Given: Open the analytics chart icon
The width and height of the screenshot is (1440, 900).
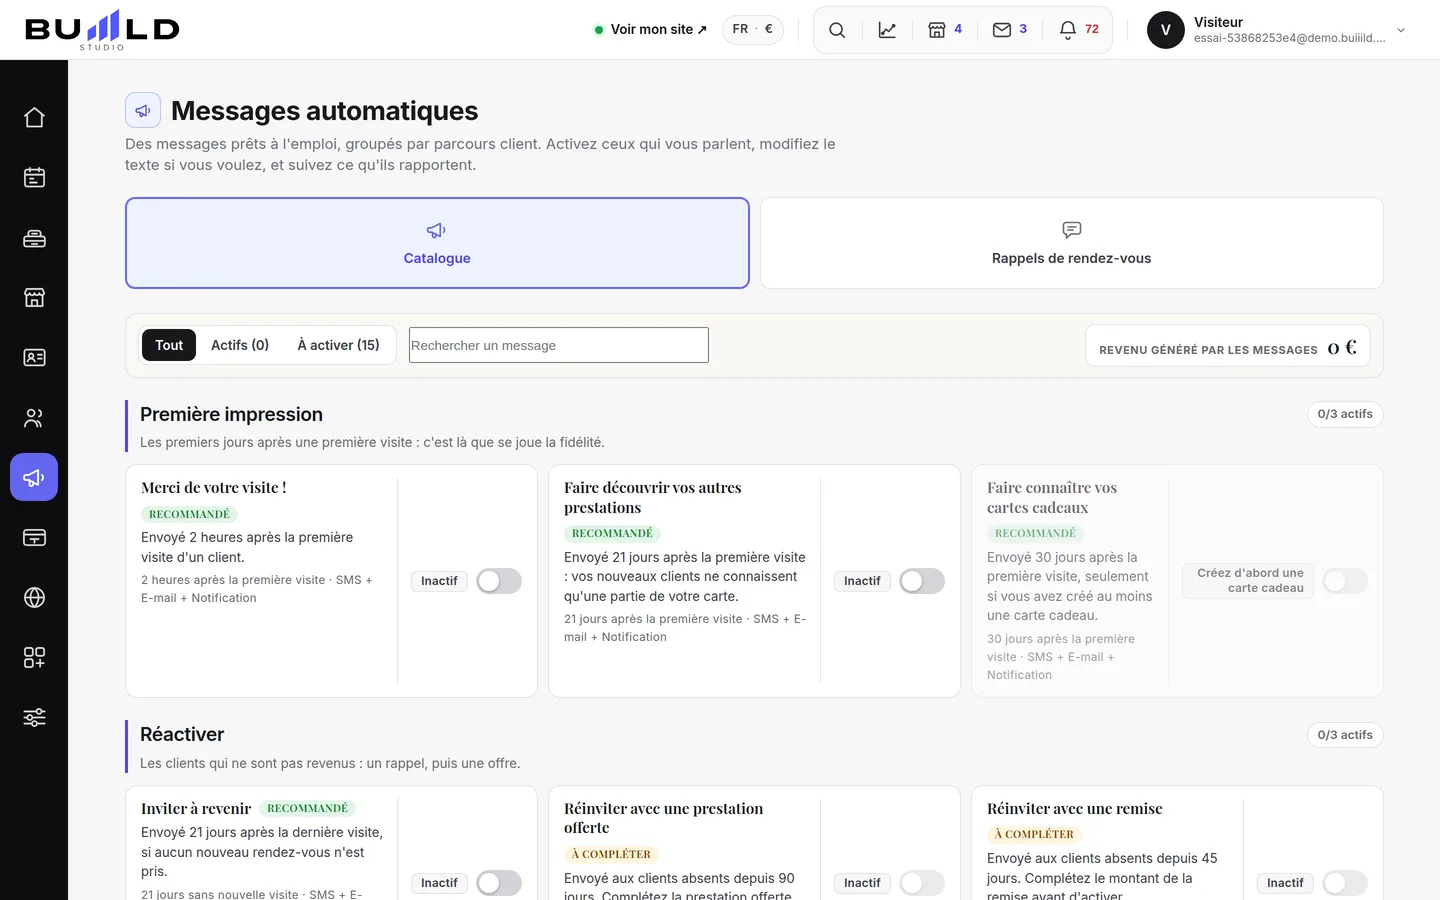Looking at the screenshot, I should pos(887,30).
